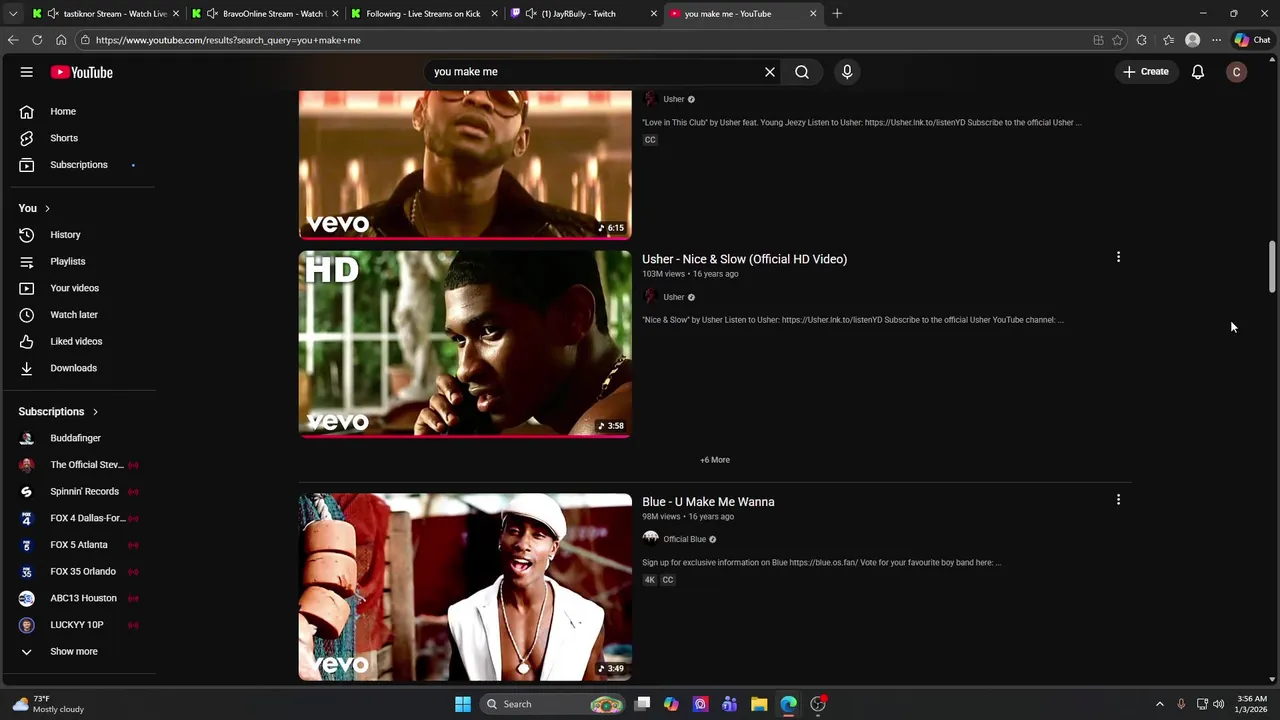This screenshot has height=720, width=1280.
Task: Open the Usher - Nice & Slow video title
Action: (744, 259)
